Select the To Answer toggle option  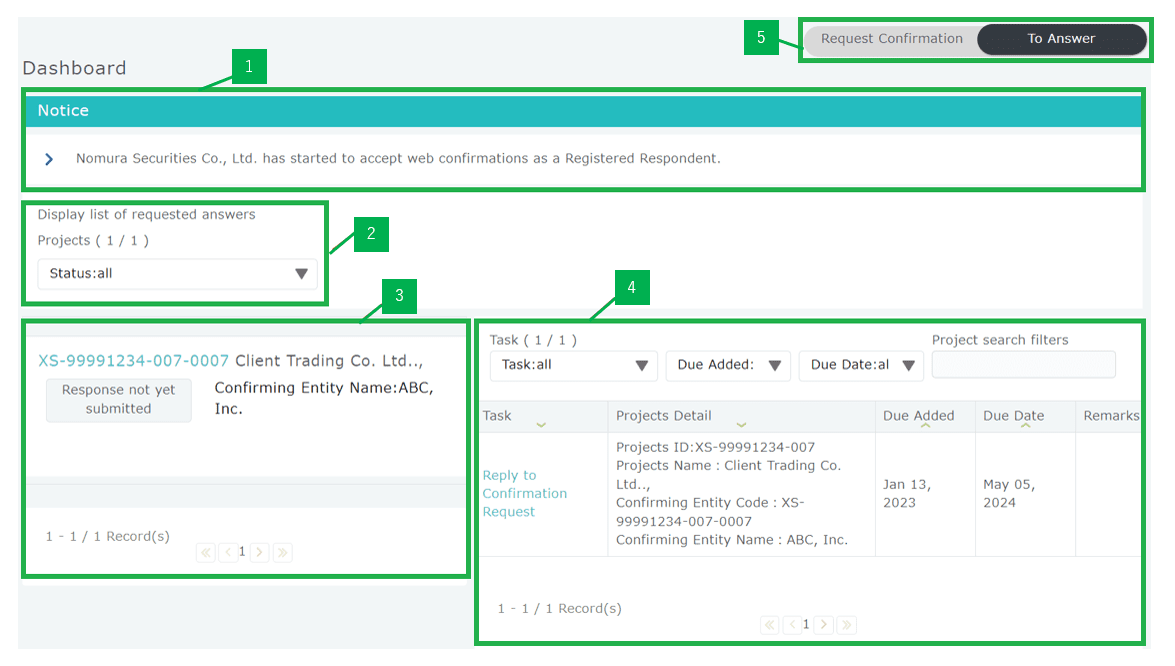1061,39
